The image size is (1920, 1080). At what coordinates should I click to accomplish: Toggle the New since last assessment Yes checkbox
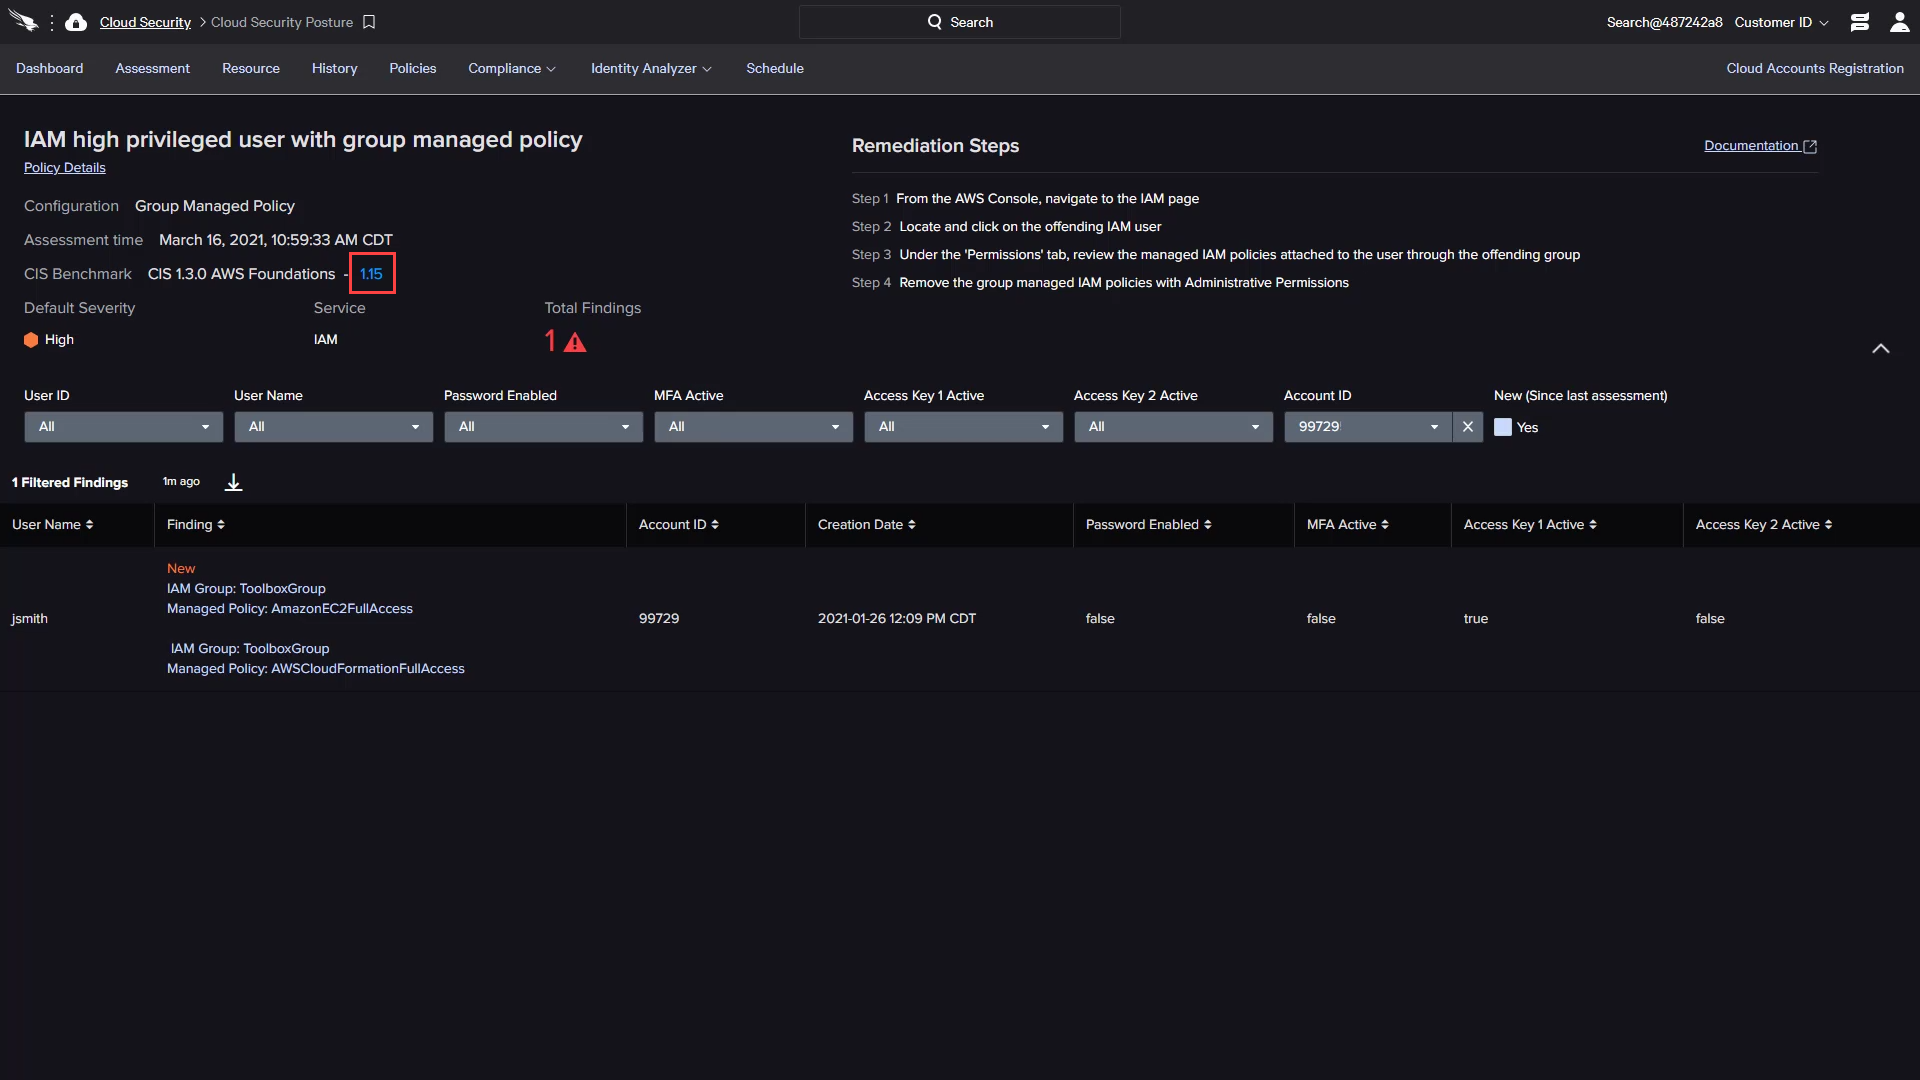click(x=1503, y=427)
